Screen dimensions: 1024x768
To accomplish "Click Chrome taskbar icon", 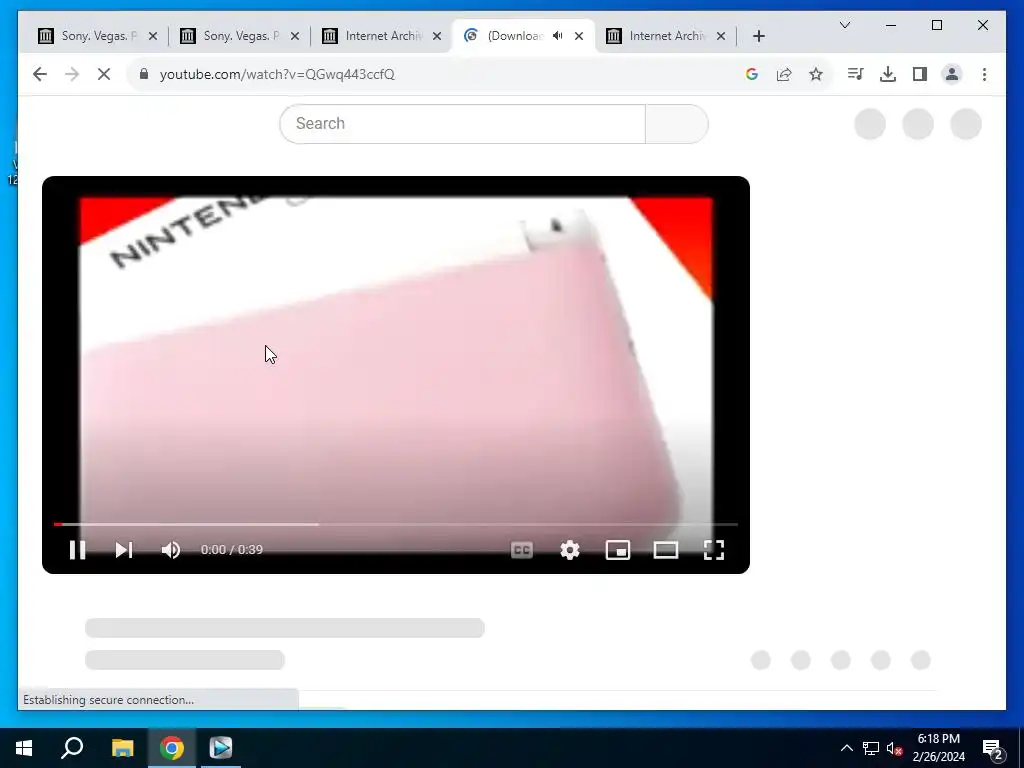I will pyautogui.click(x=172, y=748).
